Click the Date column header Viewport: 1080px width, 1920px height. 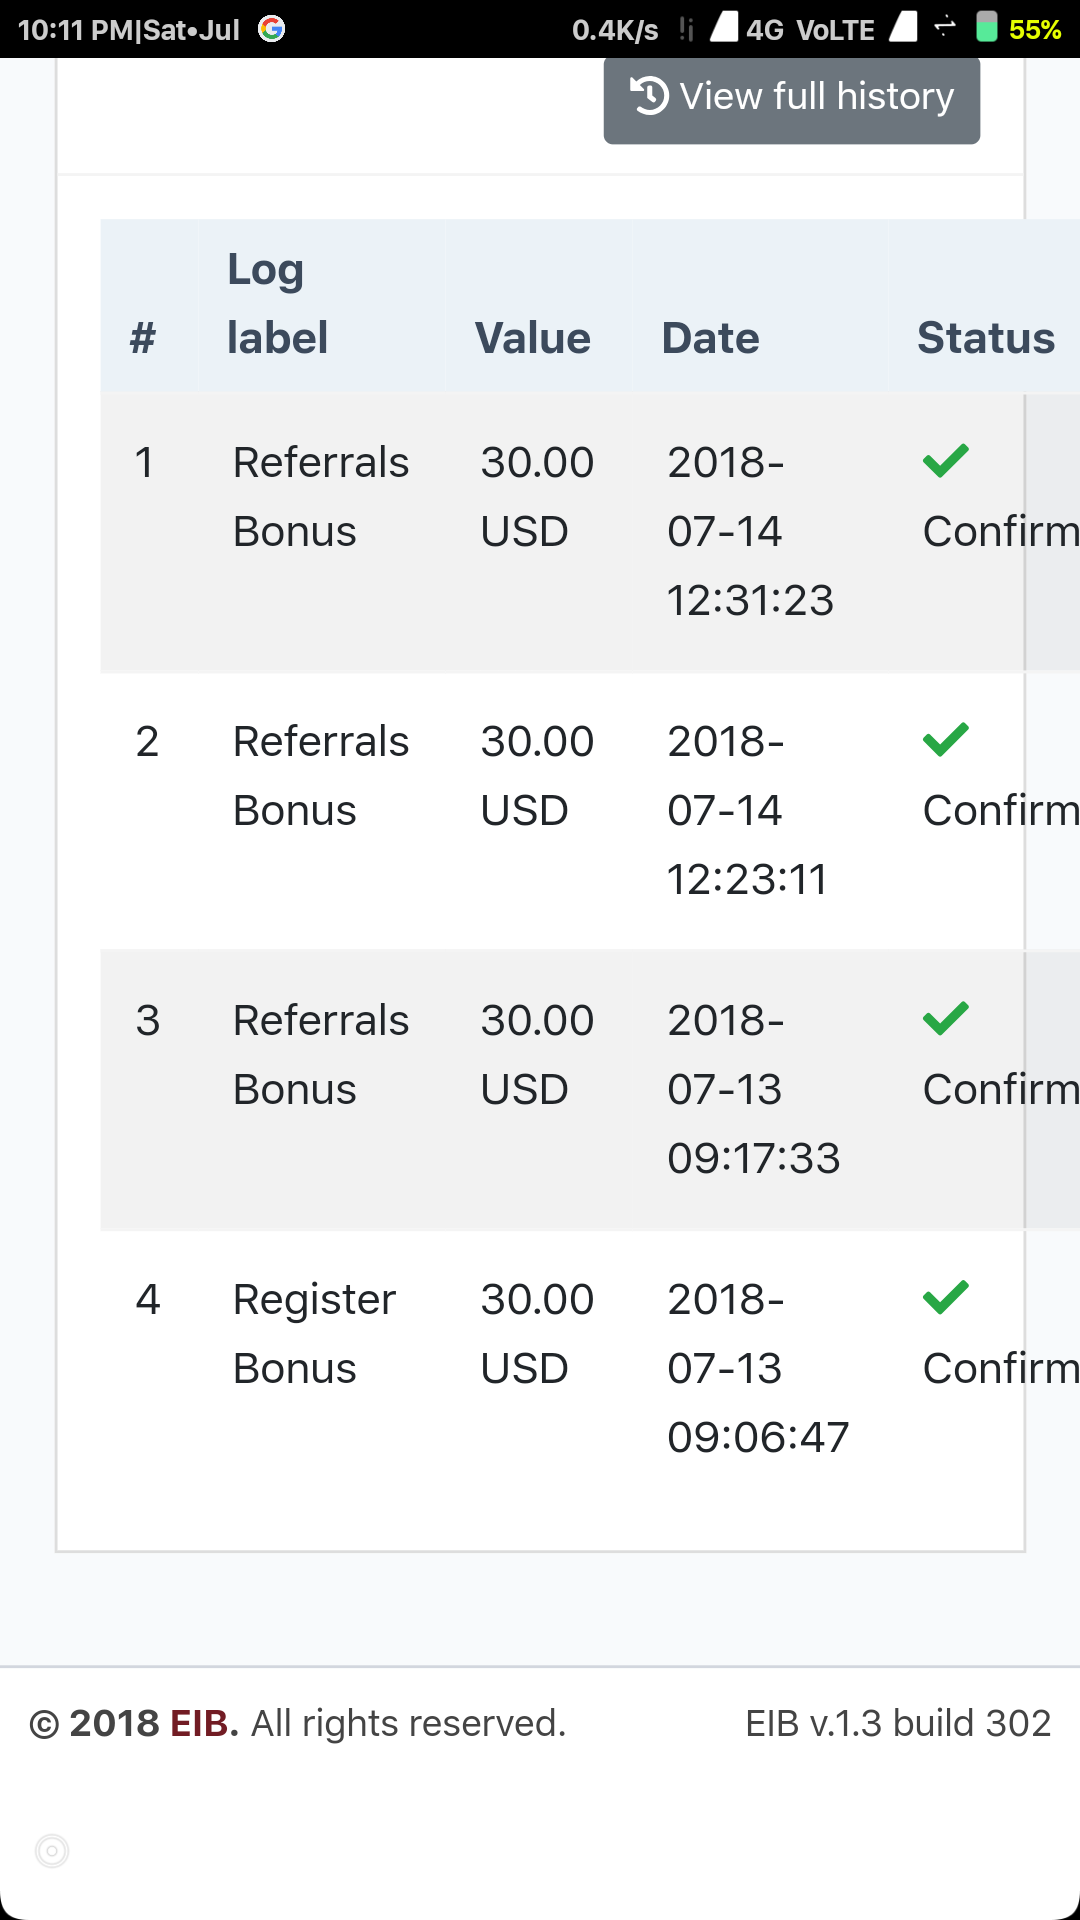click(711, 338)
